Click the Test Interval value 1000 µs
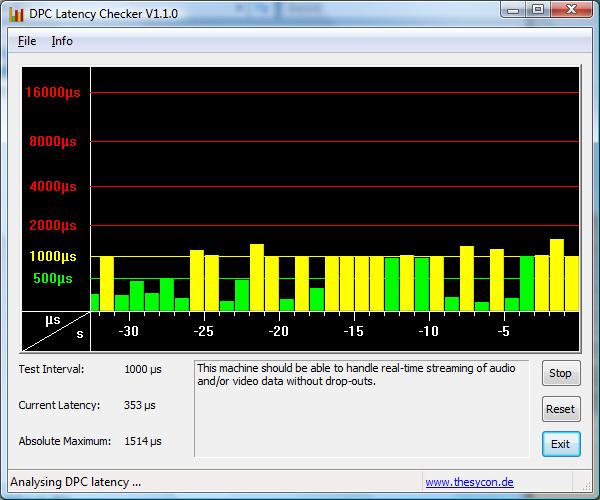The width and height of the screenshot is (600, 500). [142, 369]
